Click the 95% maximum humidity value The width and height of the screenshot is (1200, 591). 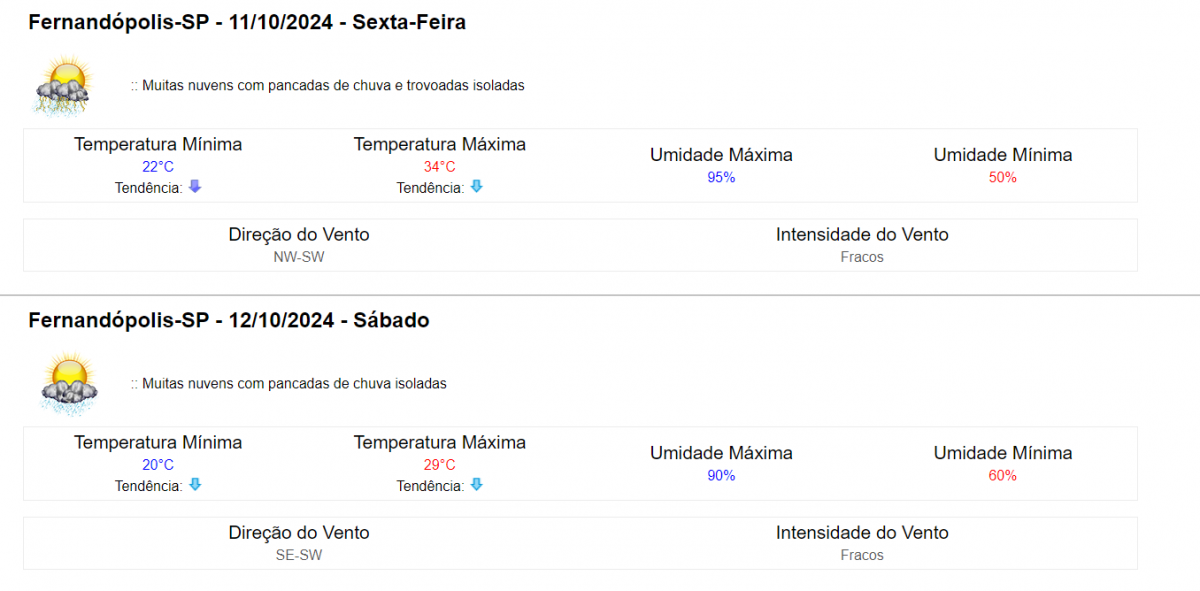tap(721, 177)
